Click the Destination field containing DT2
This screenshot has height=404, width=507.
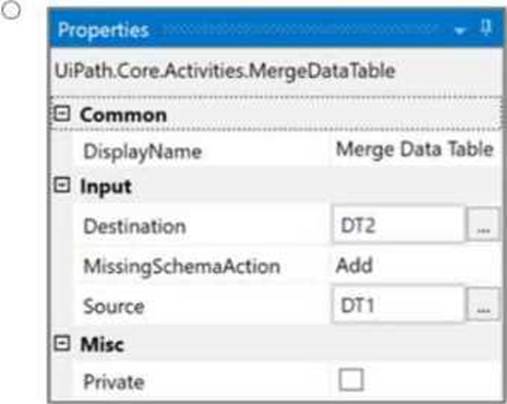398,224
